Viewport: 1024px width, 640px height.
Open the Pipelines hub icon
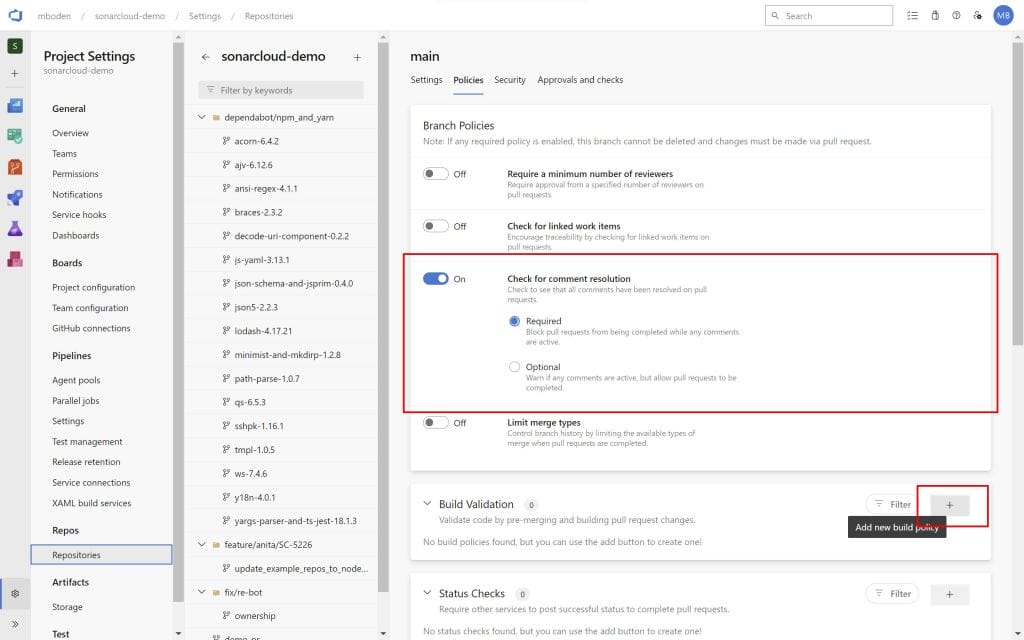[x=15, y=197]
